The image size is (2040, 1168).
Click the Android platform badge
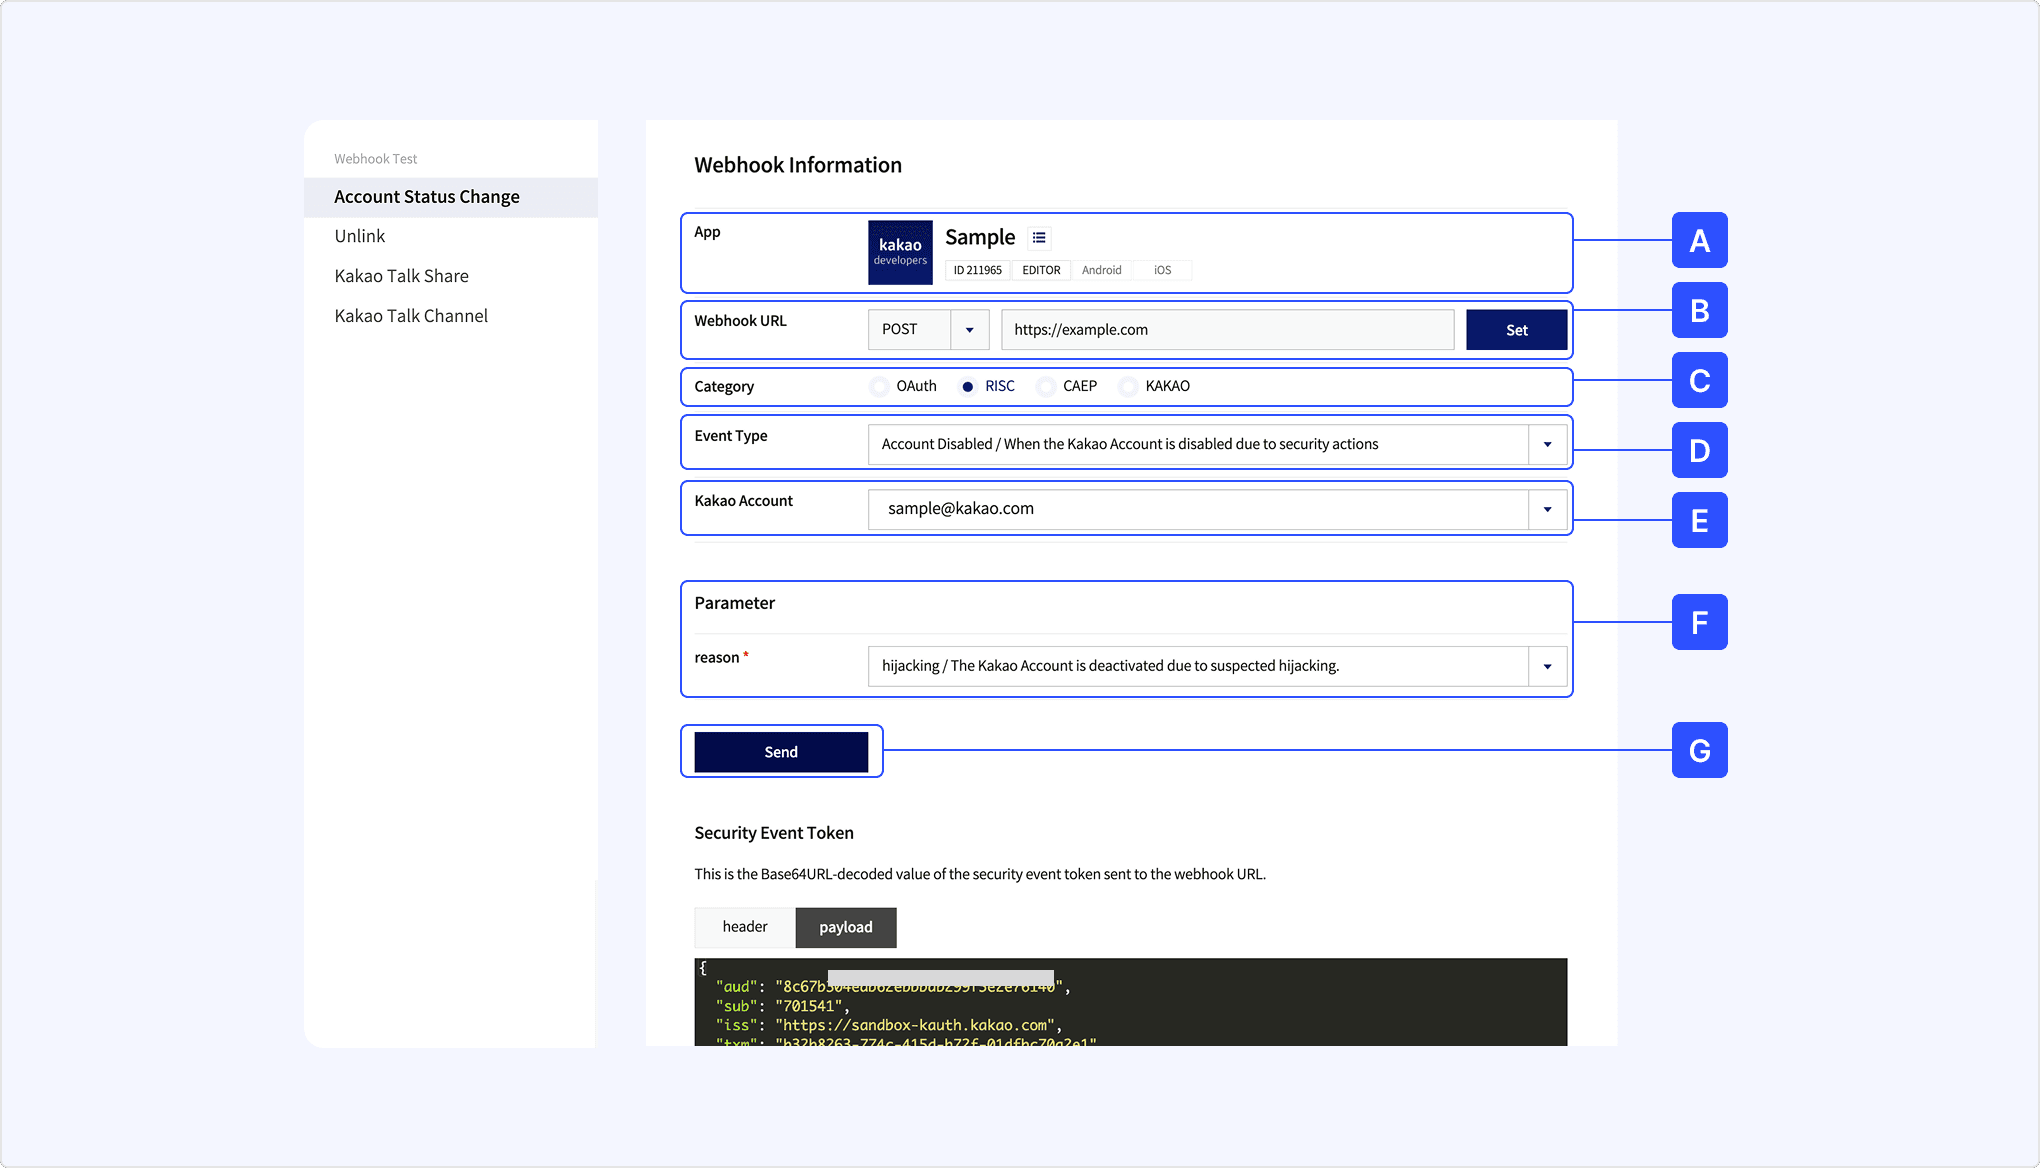click(x=1101, y=270)
